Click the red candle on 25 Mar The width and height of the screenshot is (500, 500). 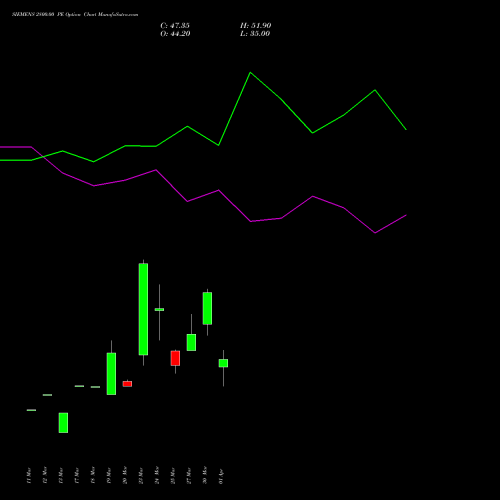point(175,358)
